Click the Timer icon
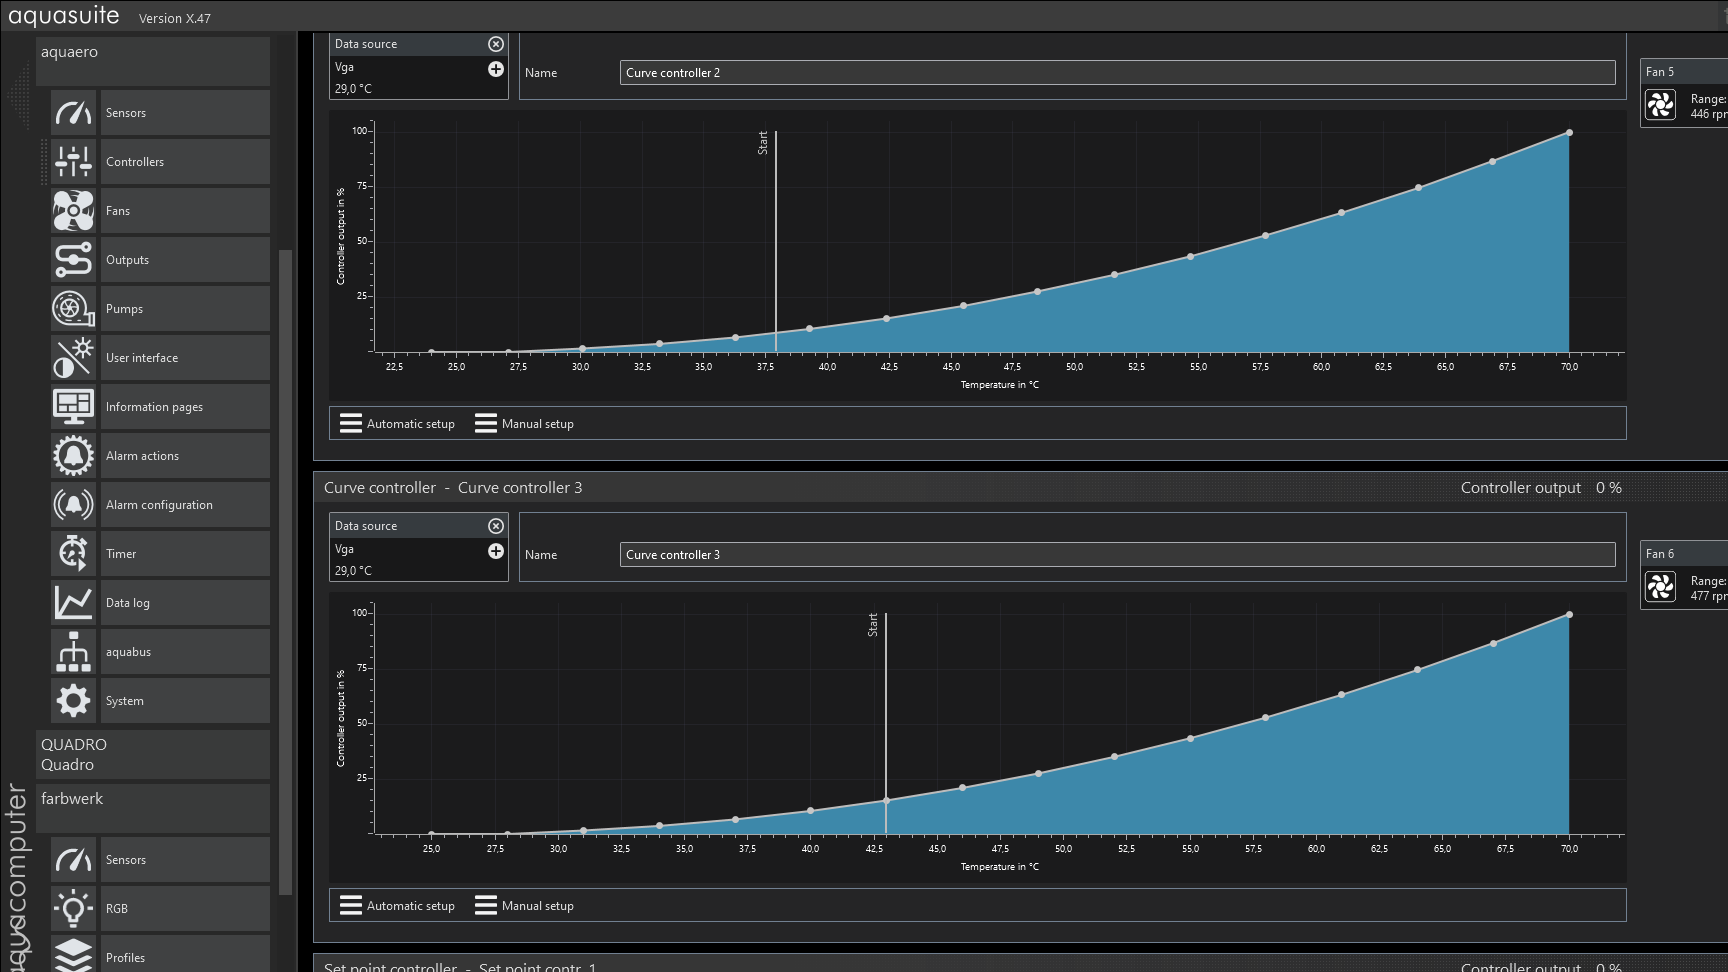1728x972 pixels. pos(74,554)
